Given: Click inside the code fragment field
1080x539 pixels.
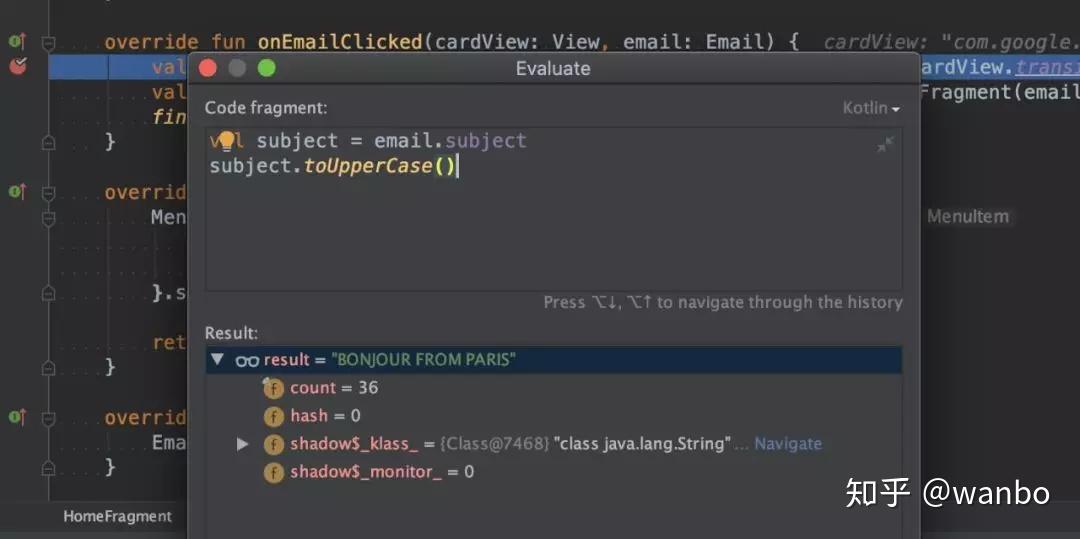Looking at the screenshot, I should point(550,230).
